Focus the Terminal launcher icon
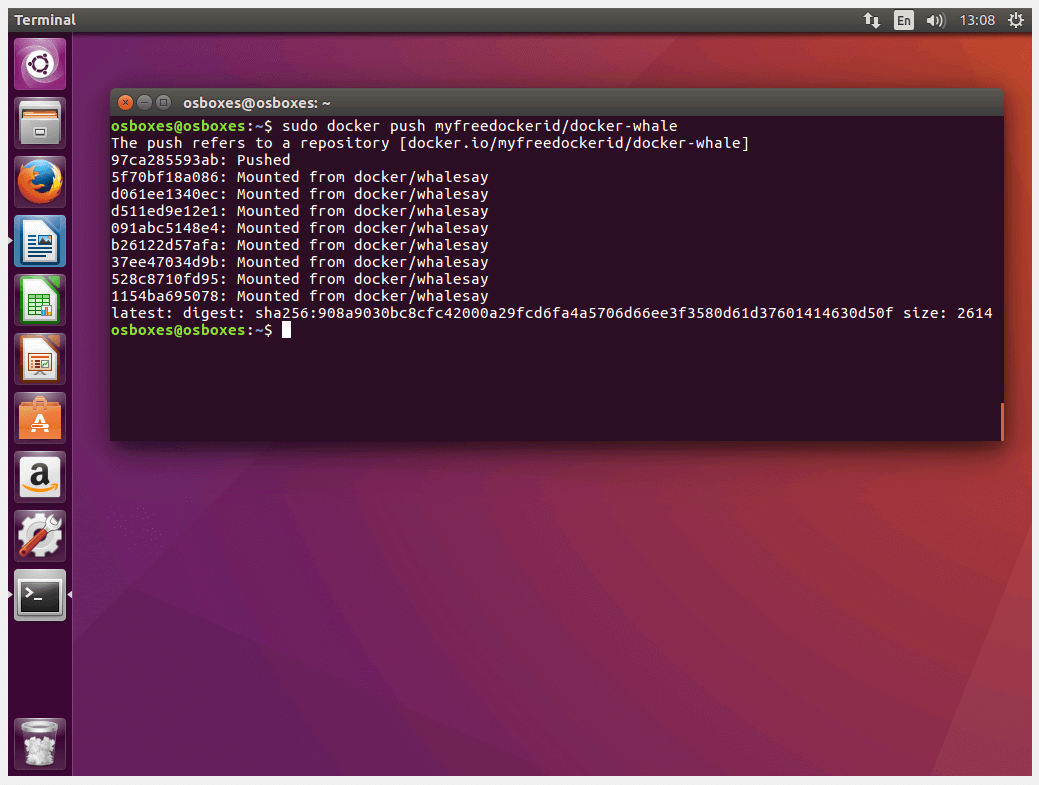1039x785 pixels. coord(40,595)
